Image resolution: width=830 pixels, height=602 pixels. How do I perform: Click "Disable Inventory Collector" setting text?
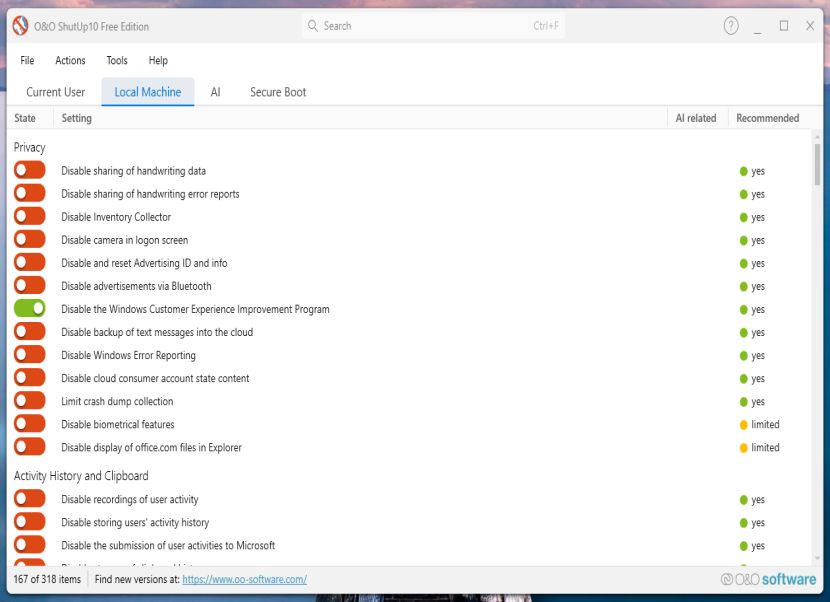116,217
